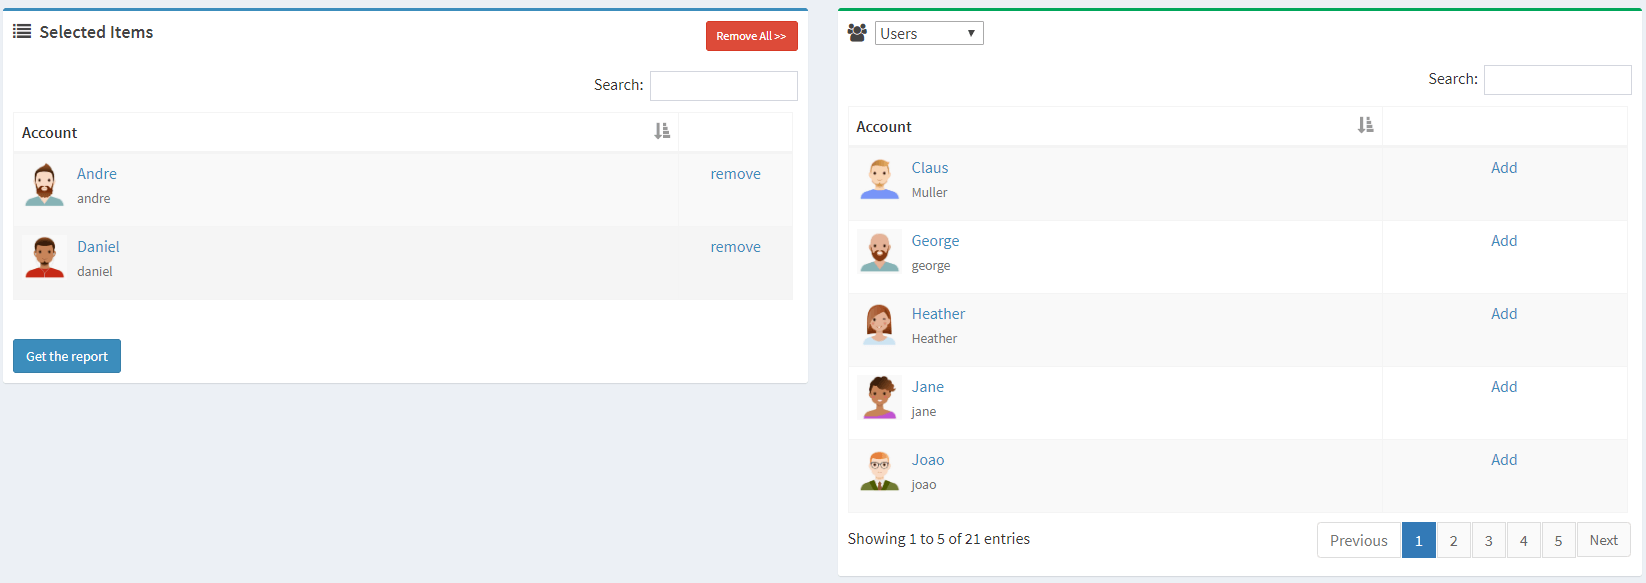Click the 'jane' username text
1646x583 pixels.
[x=924, y=412]
